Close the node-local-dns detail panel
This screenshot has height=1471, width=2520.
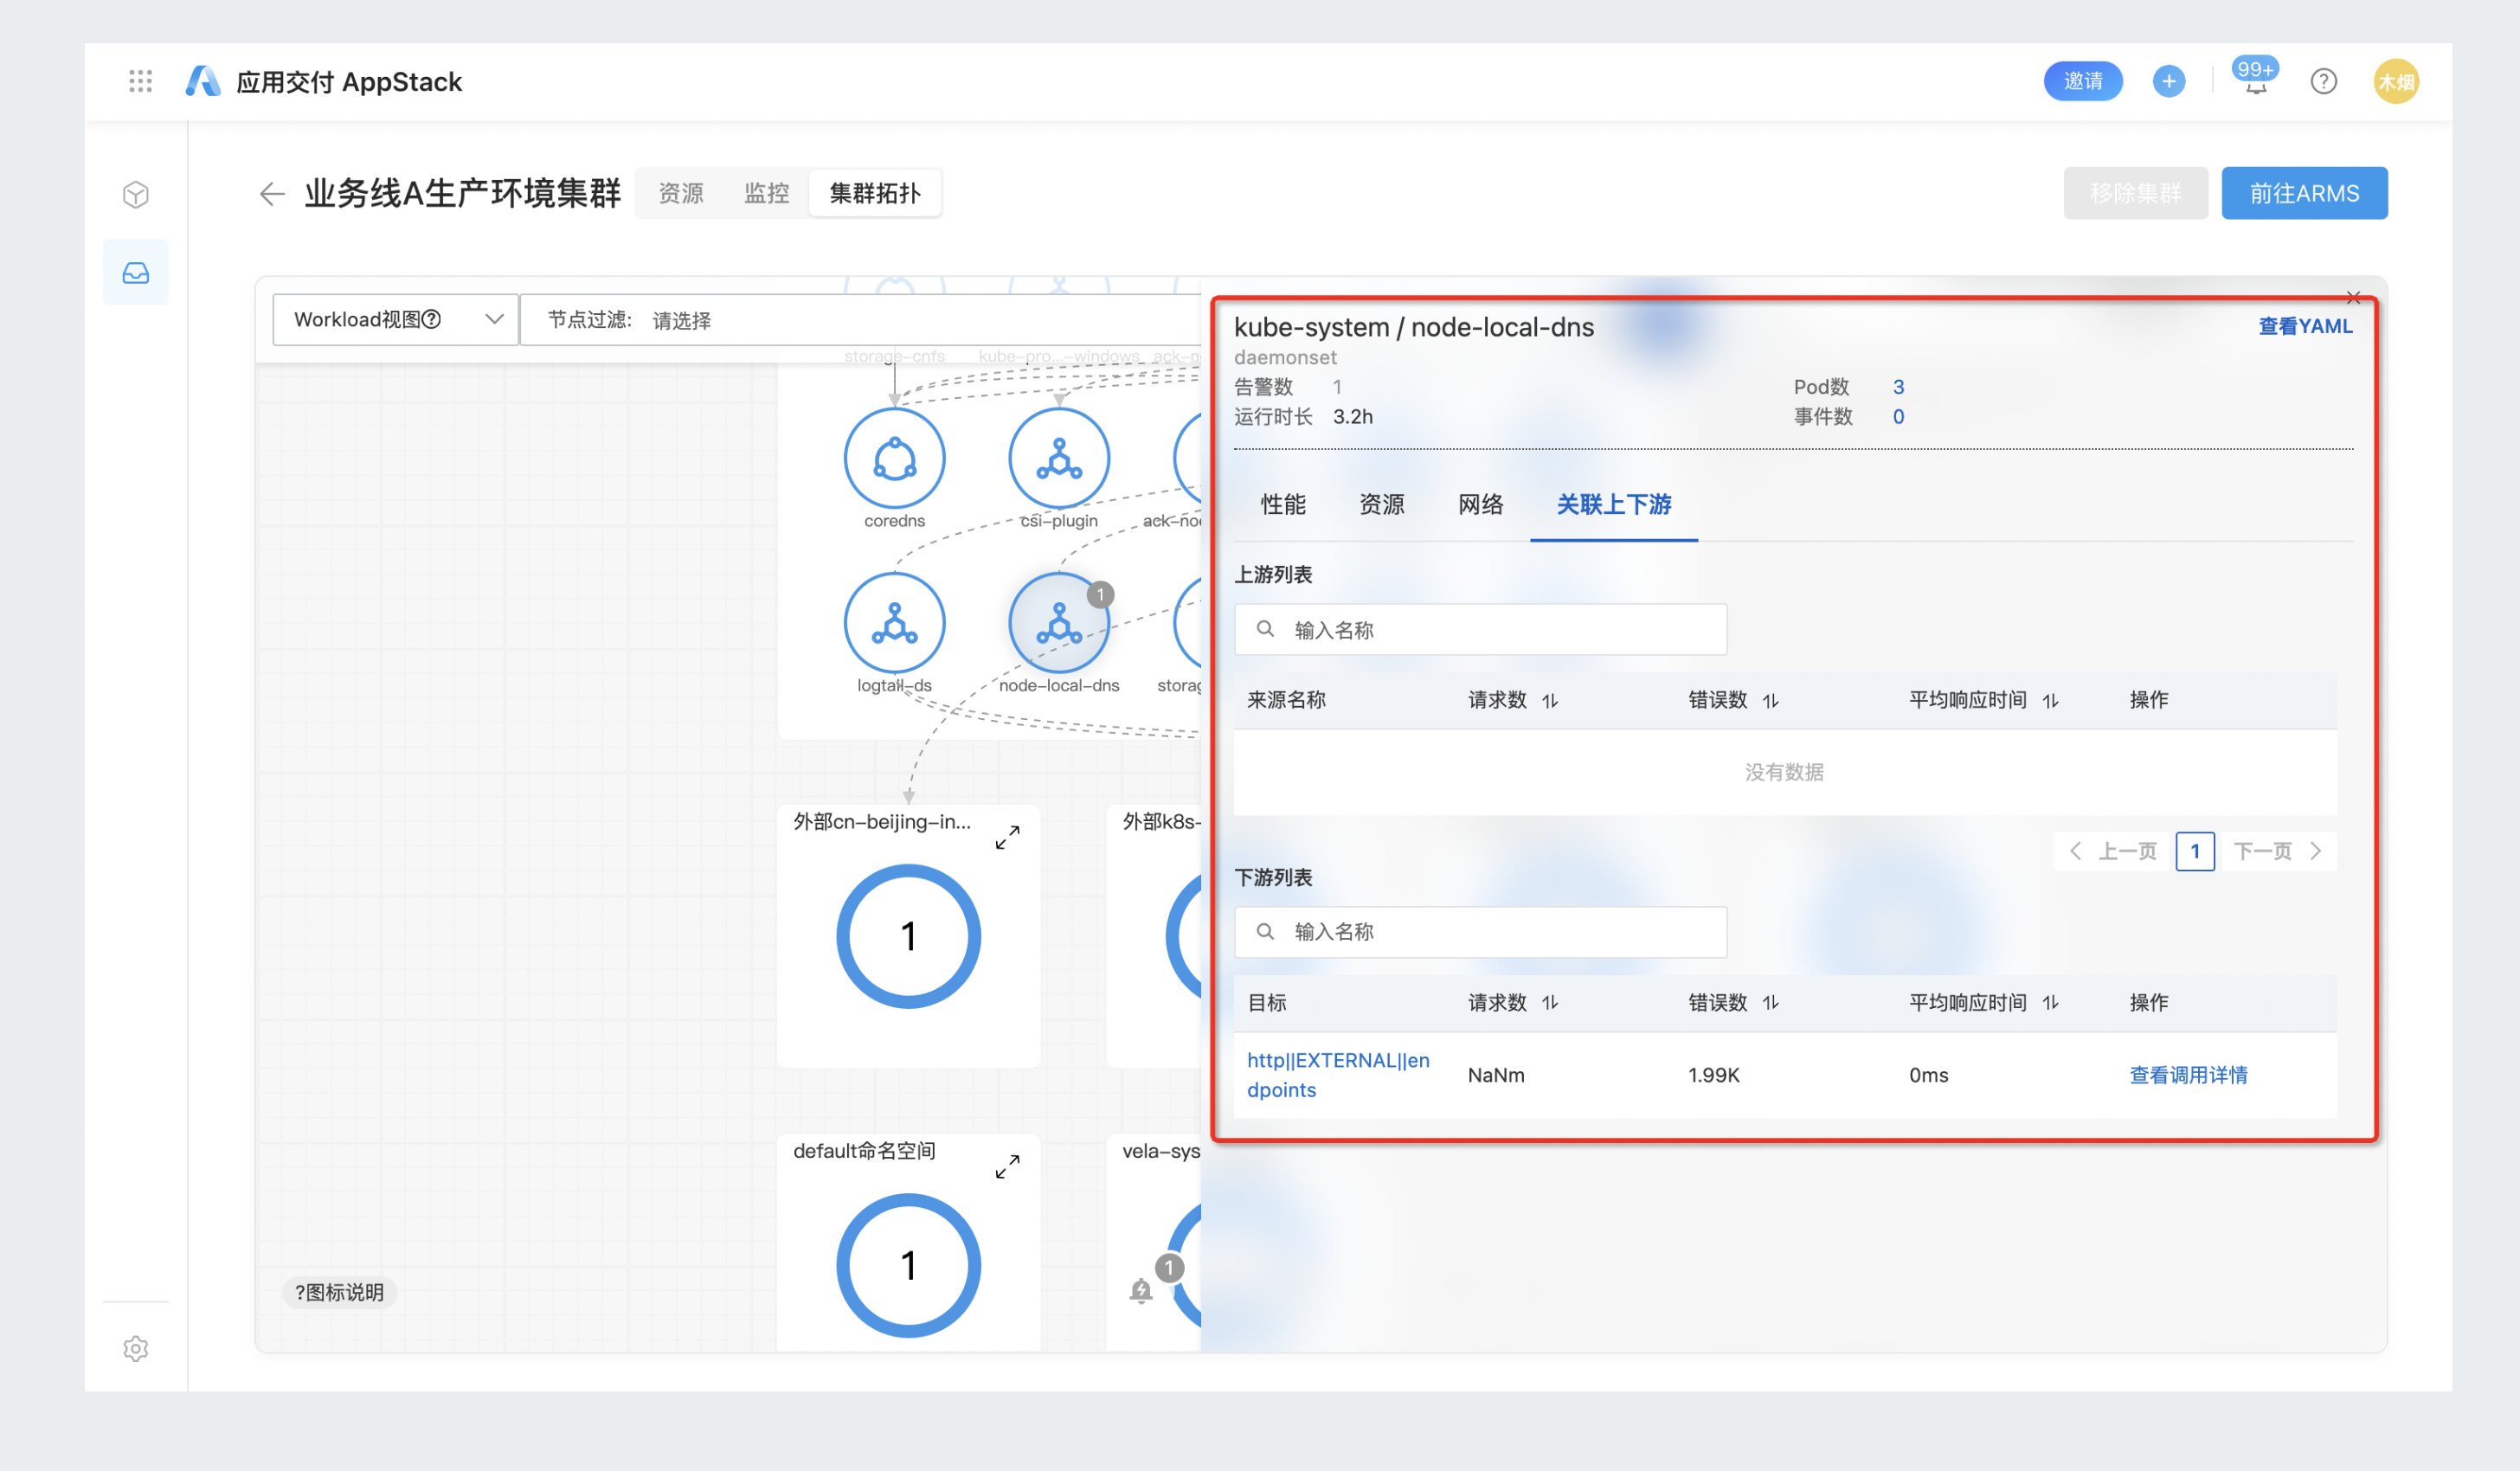point(2353,298)
